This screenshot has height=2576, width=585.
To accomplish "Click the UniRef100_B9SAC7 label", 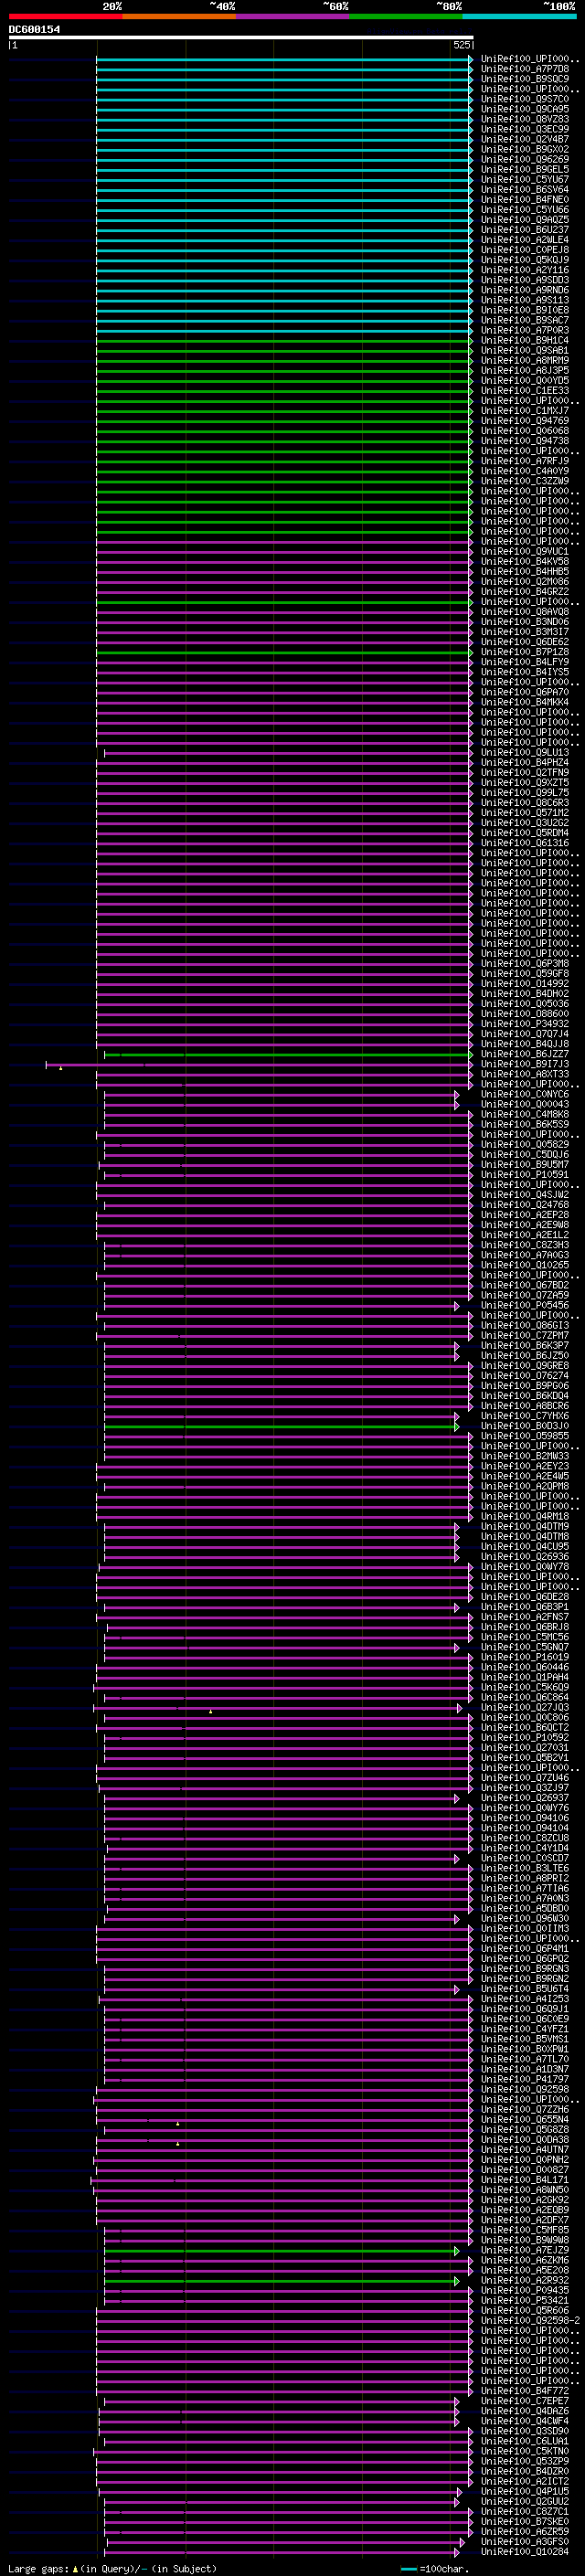I will (x=525, y=321).
